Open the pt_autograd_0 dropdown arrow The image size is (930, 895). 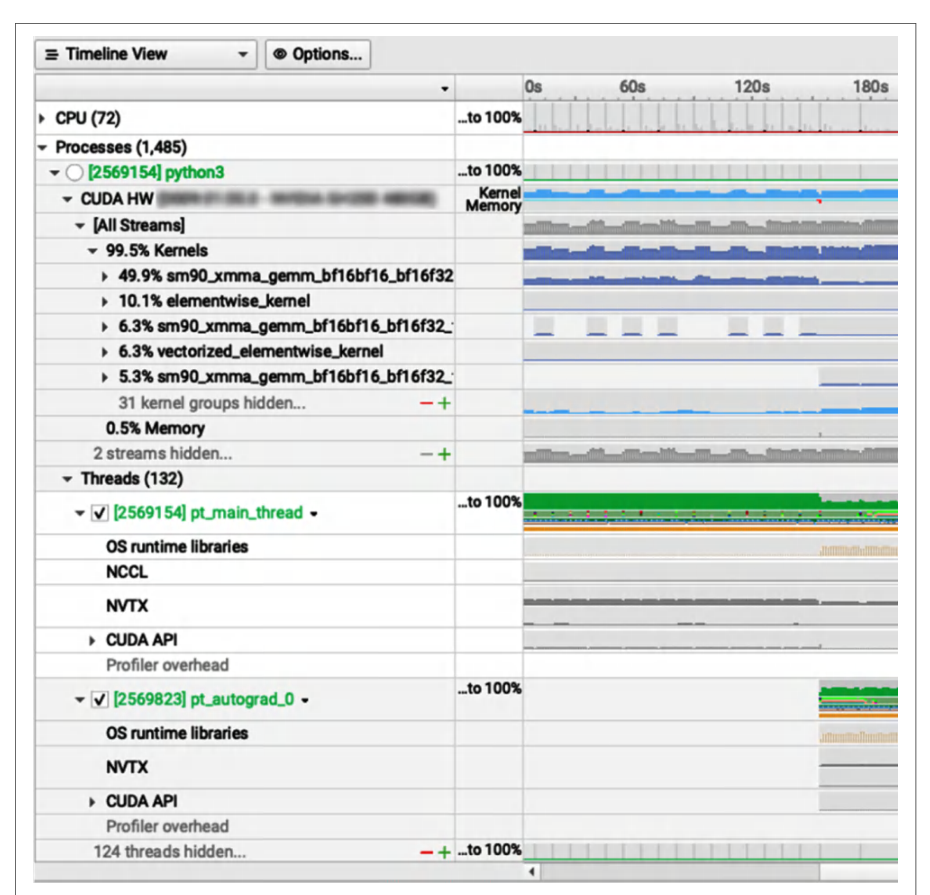pos(305,701)
